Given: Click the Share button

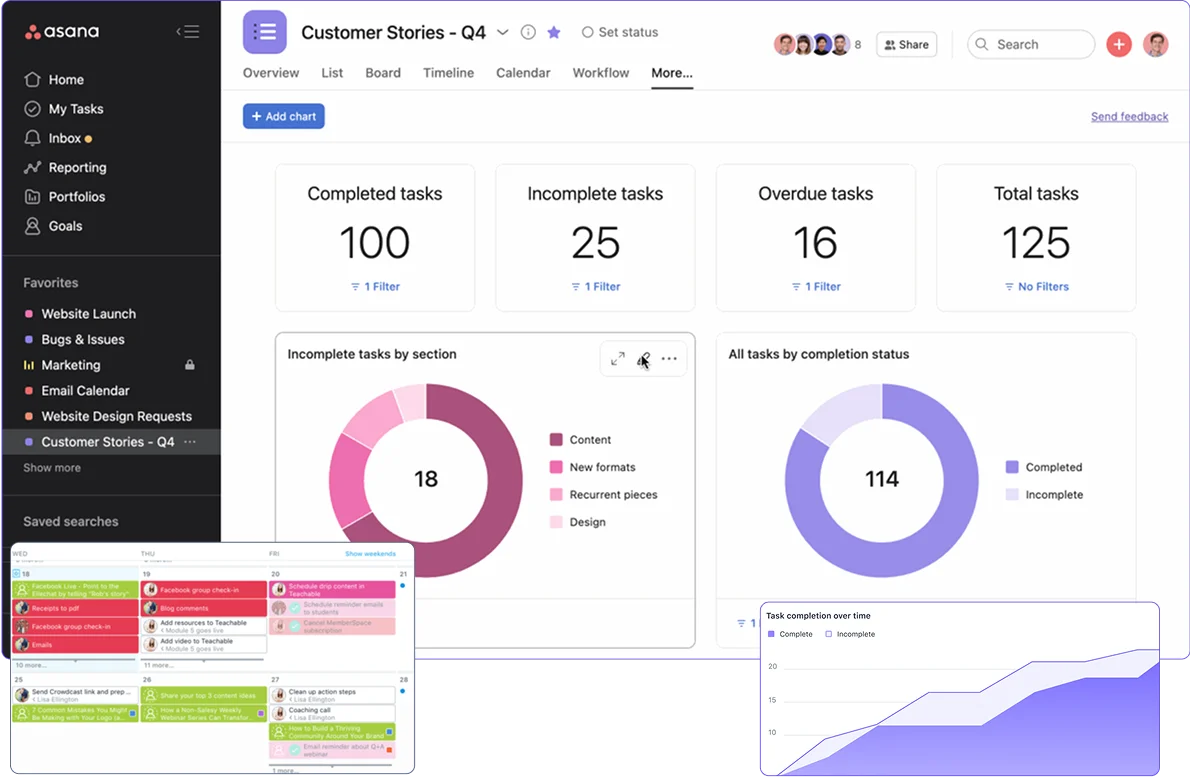Looking at the screenshot, I should 906,45.
